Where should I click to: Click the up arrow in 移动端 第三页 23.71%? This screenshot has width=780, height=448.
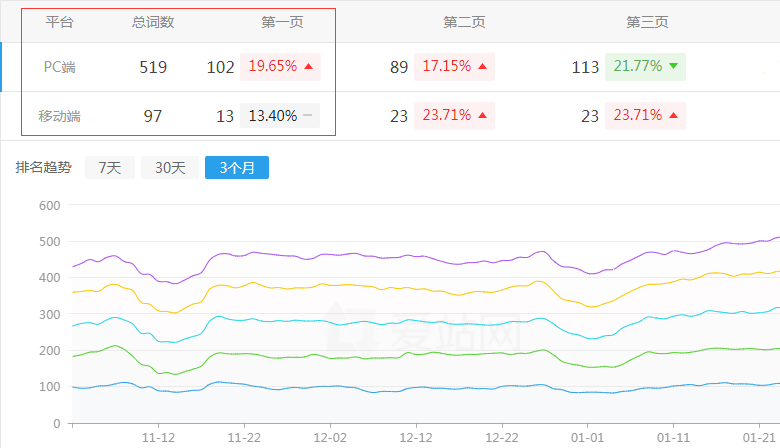(673, 116)
